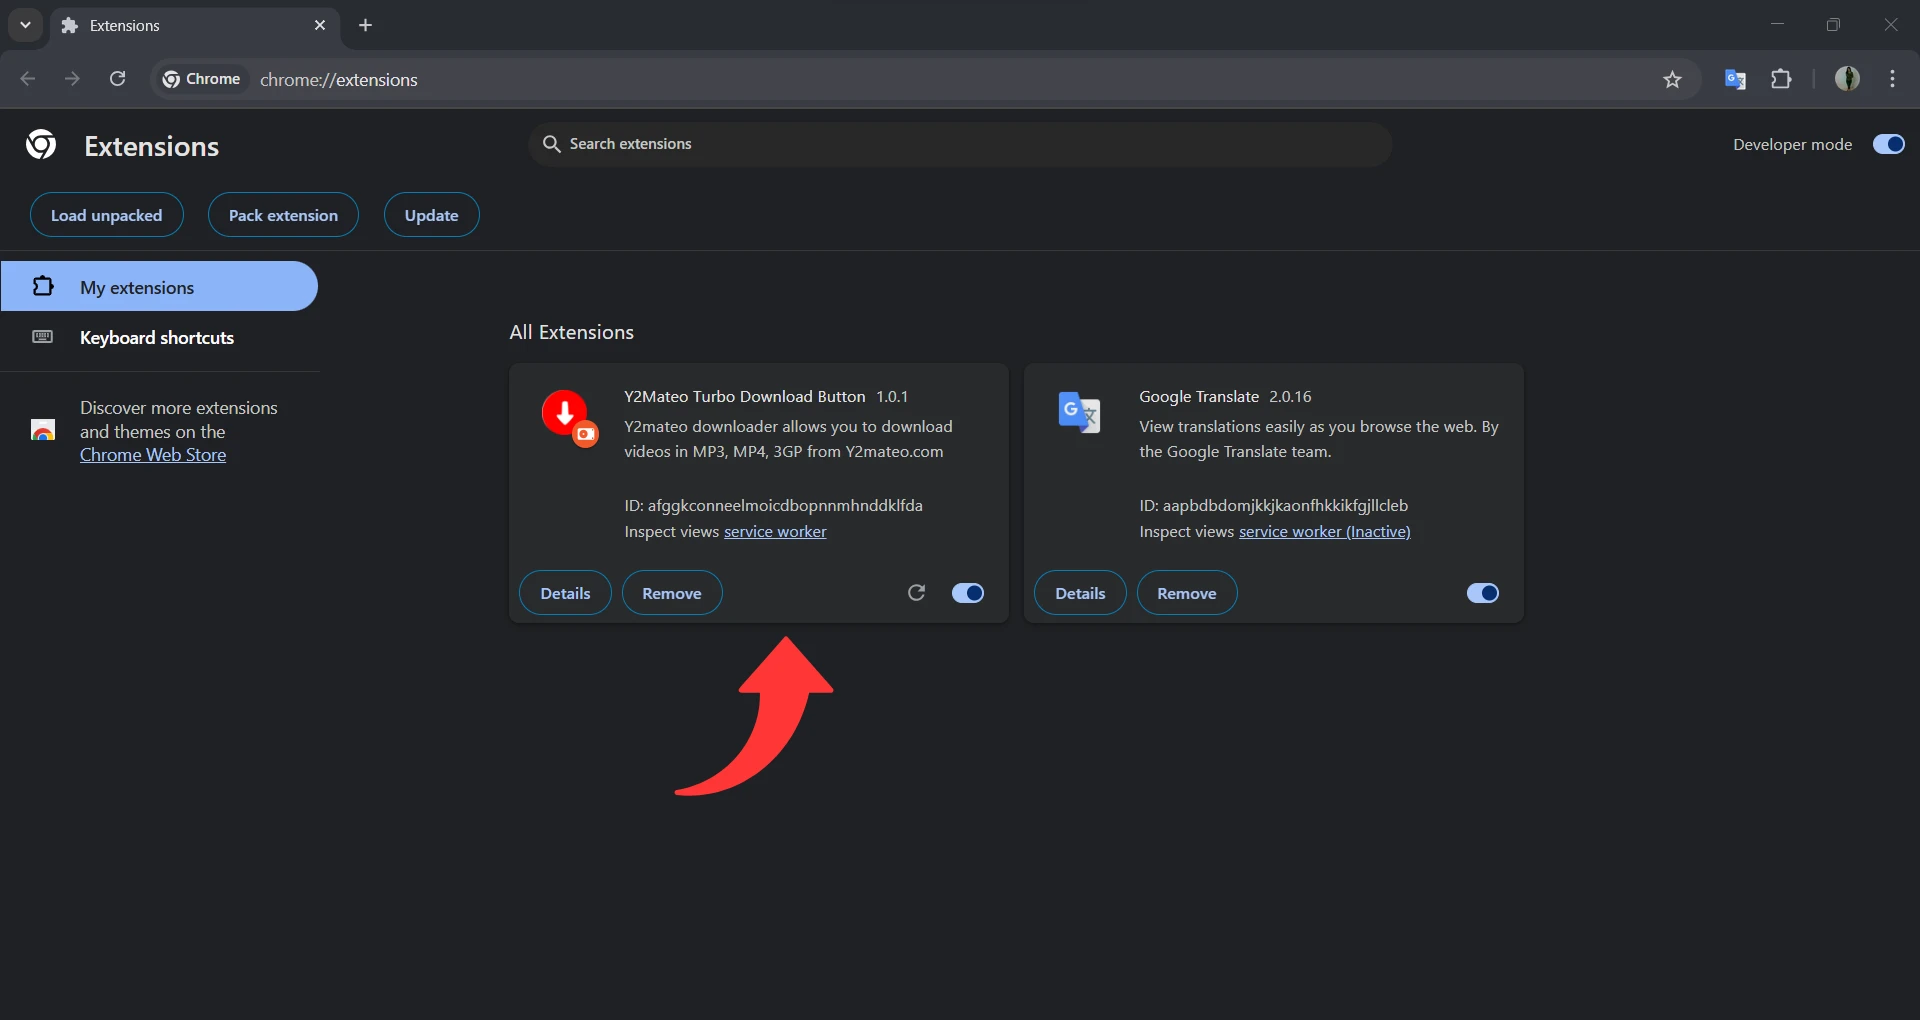This screenshot has height=1020, width=1920.
Task: Select My extensions in the sidebar
Action: pos(137,288)
